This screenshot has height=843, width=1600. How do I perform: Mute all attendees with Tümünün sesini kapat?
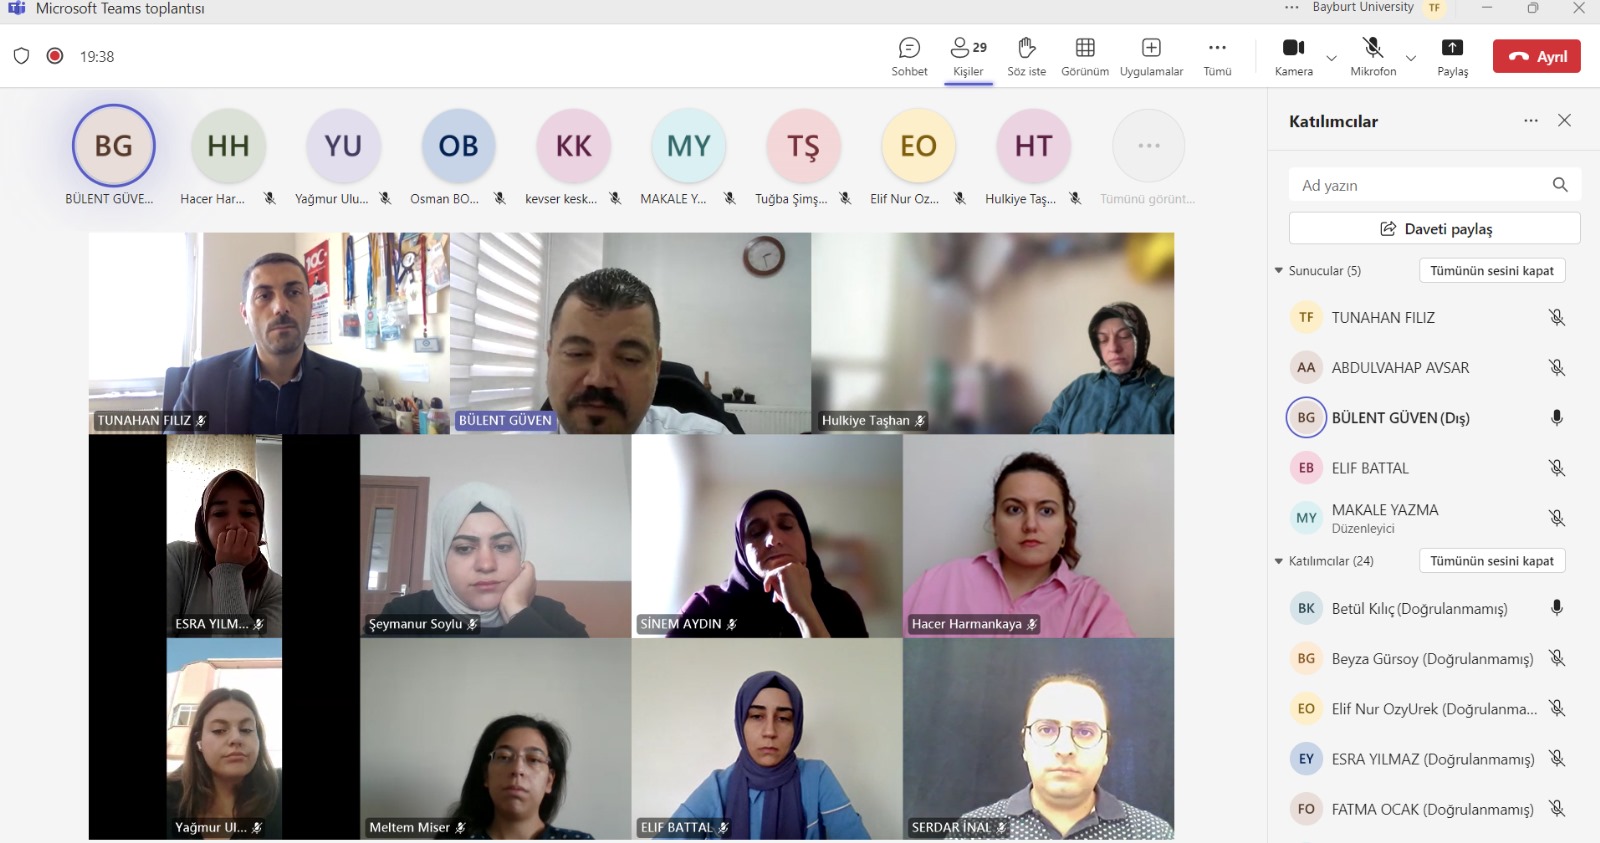[x=1491, y=561]
